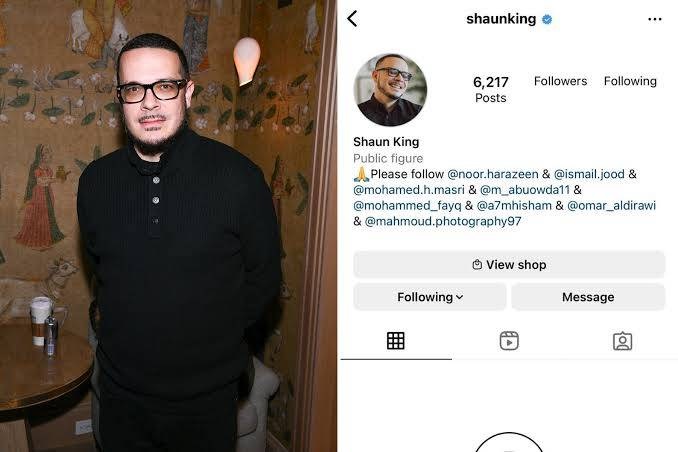Switch to the Reels tab
678x452 pixels.
(x=509, y=341)
